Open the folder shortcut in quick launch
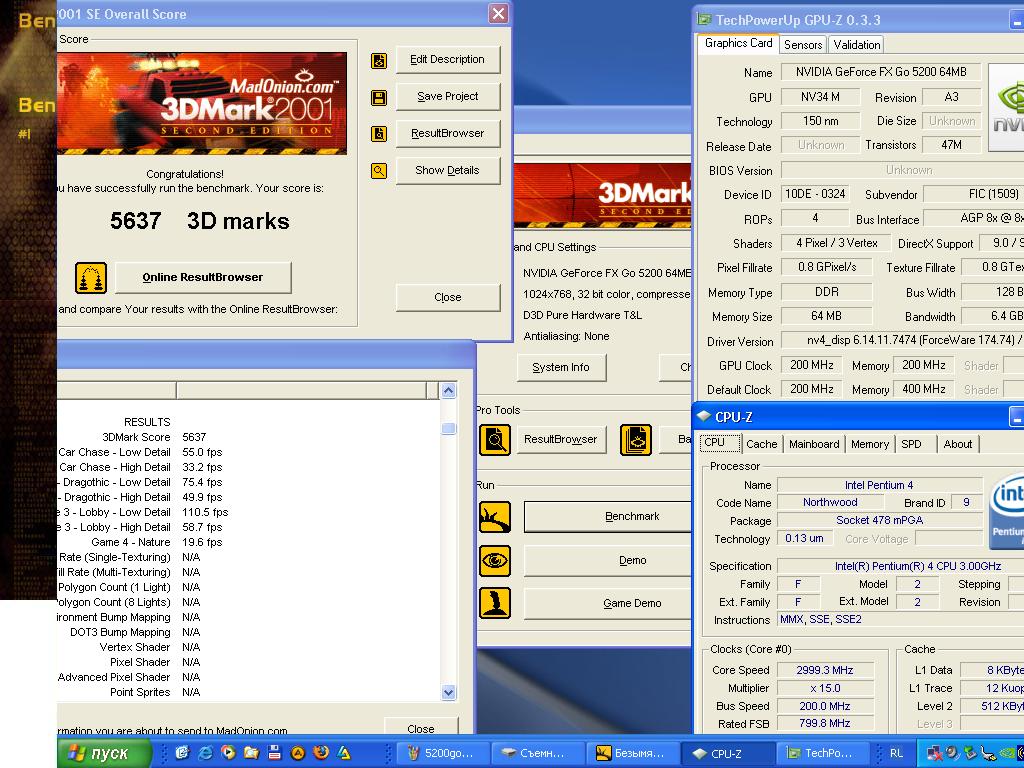Screen dimensions: 1024x768 tap(251, 753)
